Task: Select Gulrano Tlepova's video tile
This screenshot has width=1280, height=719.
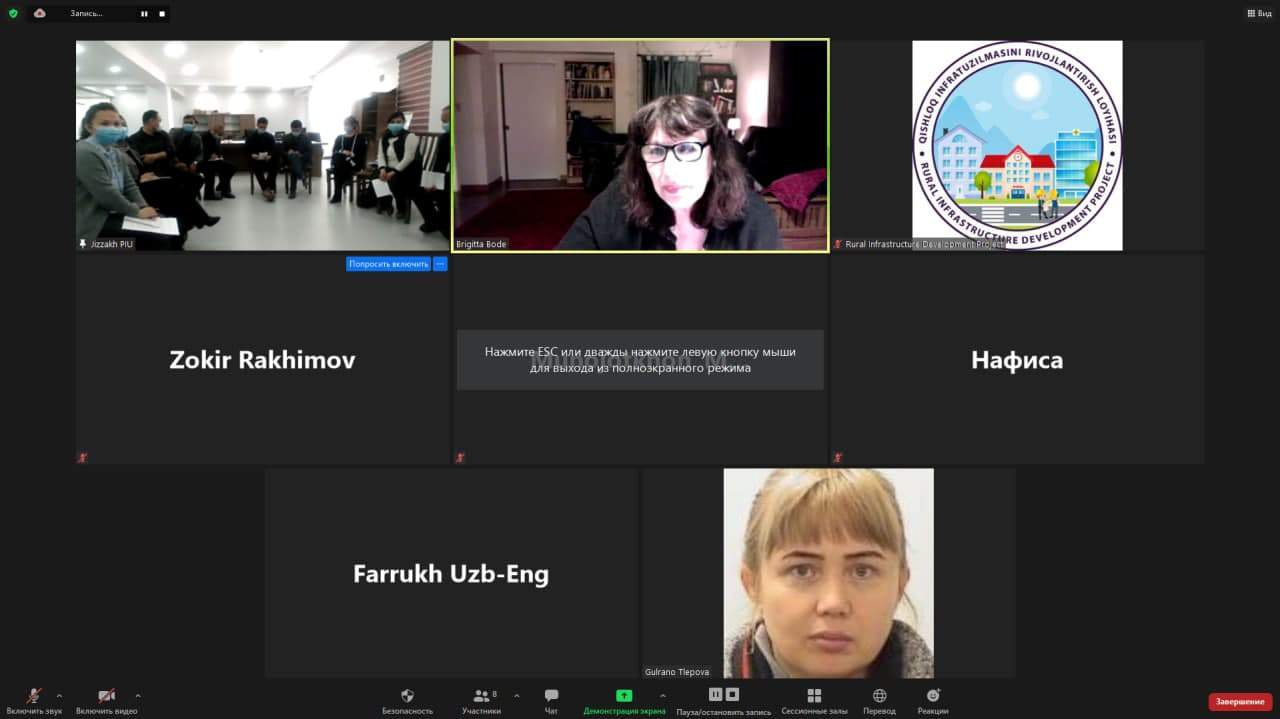Action: click(x=828, y=573)
